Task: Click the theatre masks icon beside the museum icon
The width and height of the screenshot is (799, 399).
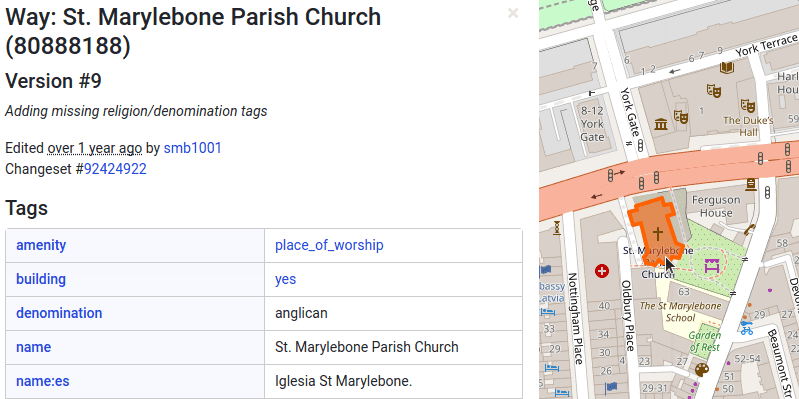Action: [681, 117]
